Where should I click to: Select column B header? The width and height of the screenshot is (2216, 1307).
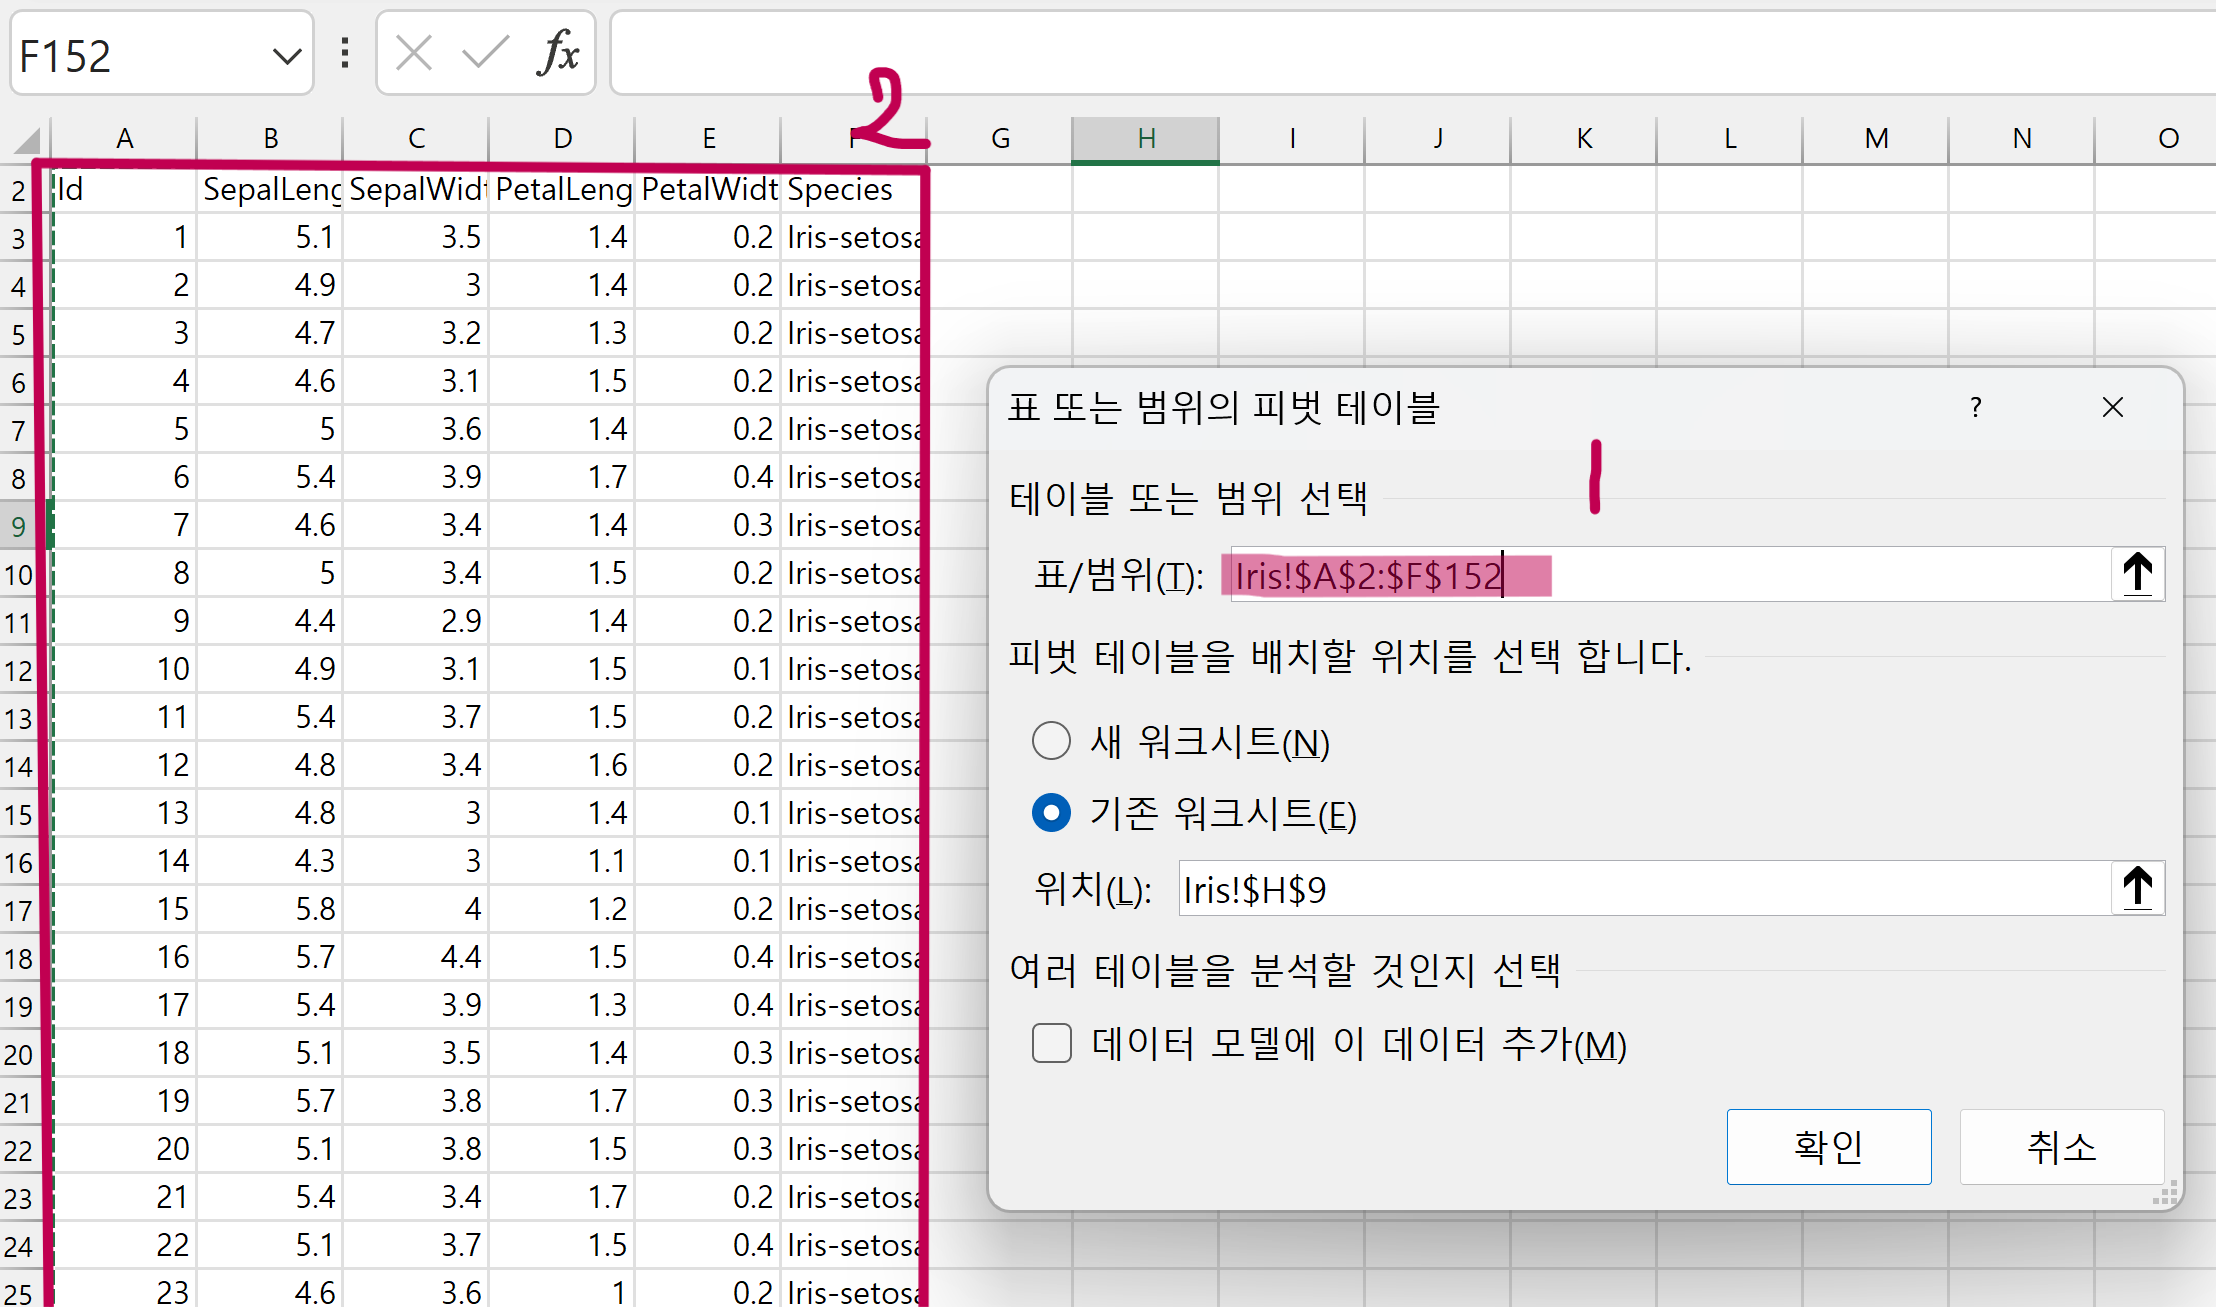click(x=270, y=139)
